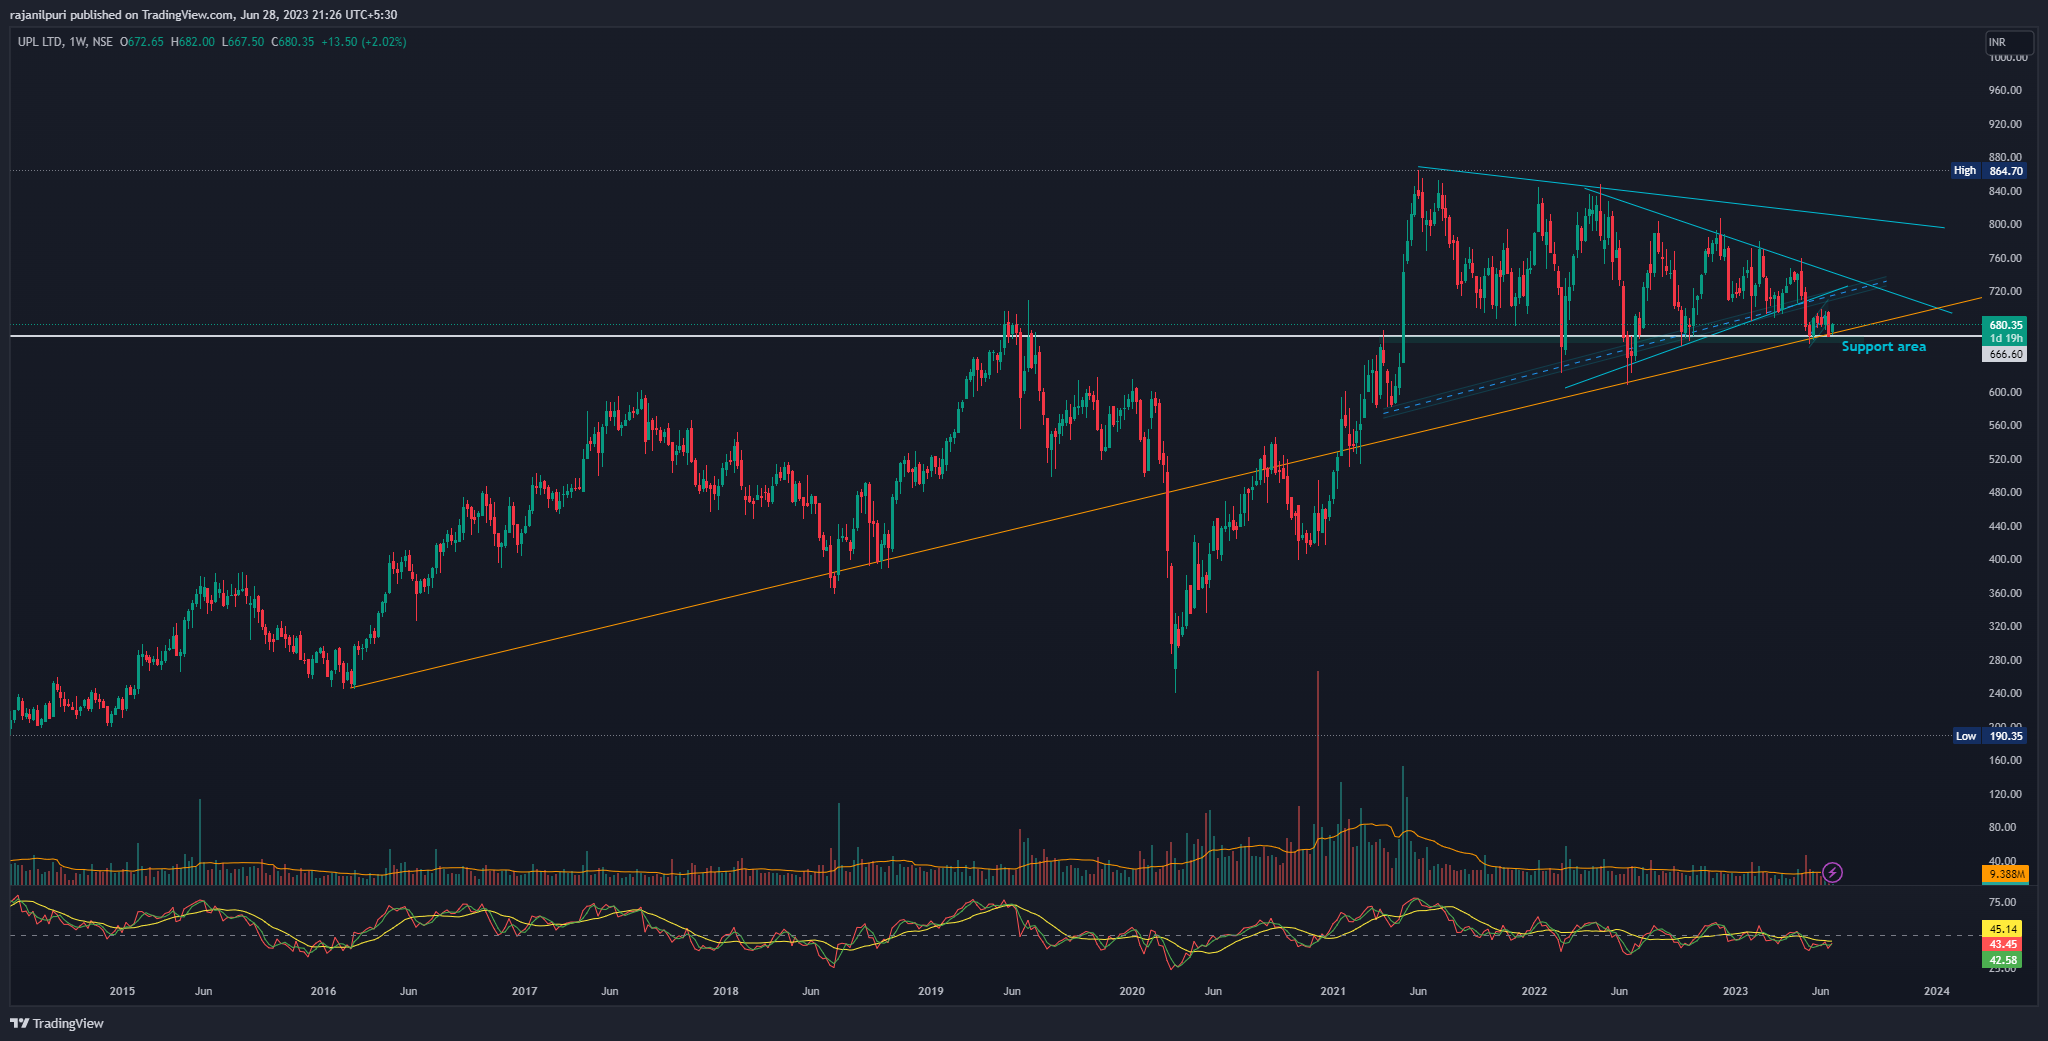The image size is (2048, 1041).
Task: Click the red indicator value 43.45
Action: click(x=2002, y=944)
